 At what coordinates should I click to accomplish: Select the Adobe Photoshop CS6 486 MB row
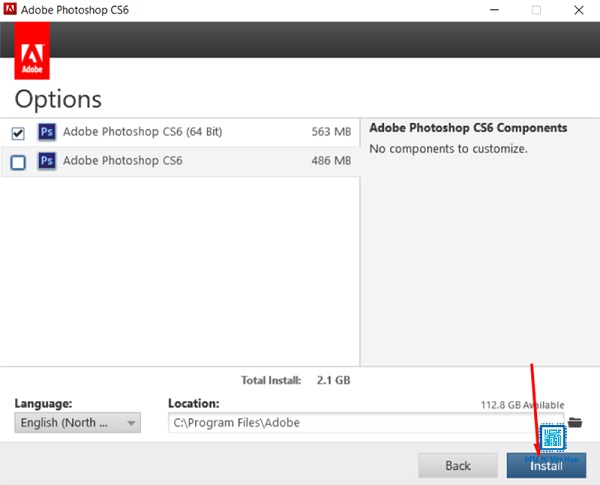click(x=180, y=162)
